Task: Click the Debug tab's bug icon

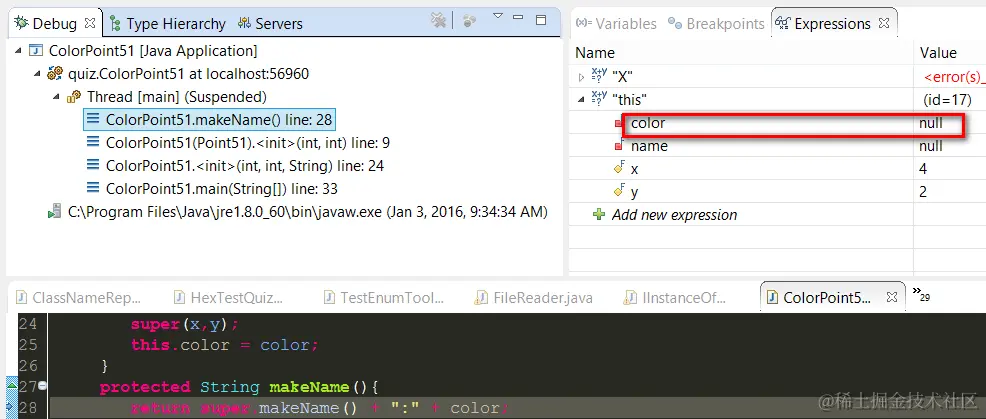Action: 21,23
